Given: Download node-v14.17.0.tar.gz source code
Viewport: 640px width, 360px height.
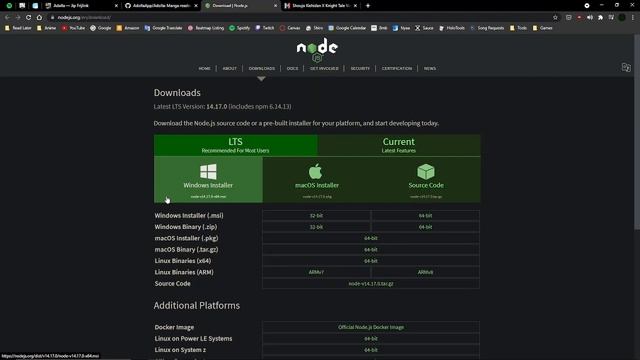Looking at the screenshot, I should [371, 284].
